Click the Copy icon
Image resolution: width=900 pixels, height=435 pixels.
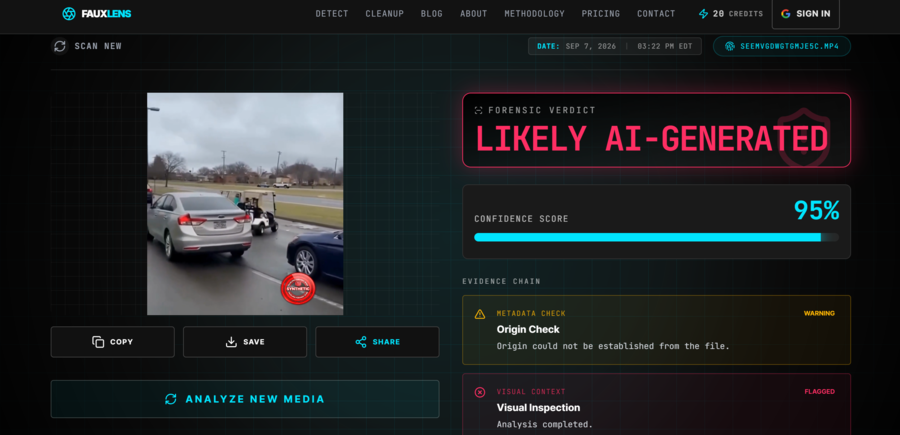[x=98, y=341]
